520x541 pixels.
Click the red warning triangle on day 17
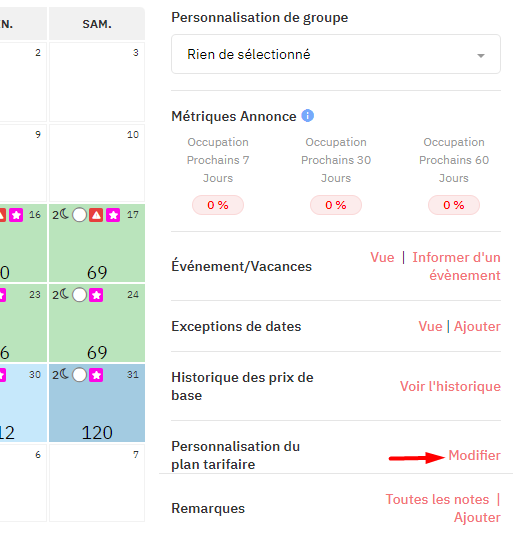point(96,215)
